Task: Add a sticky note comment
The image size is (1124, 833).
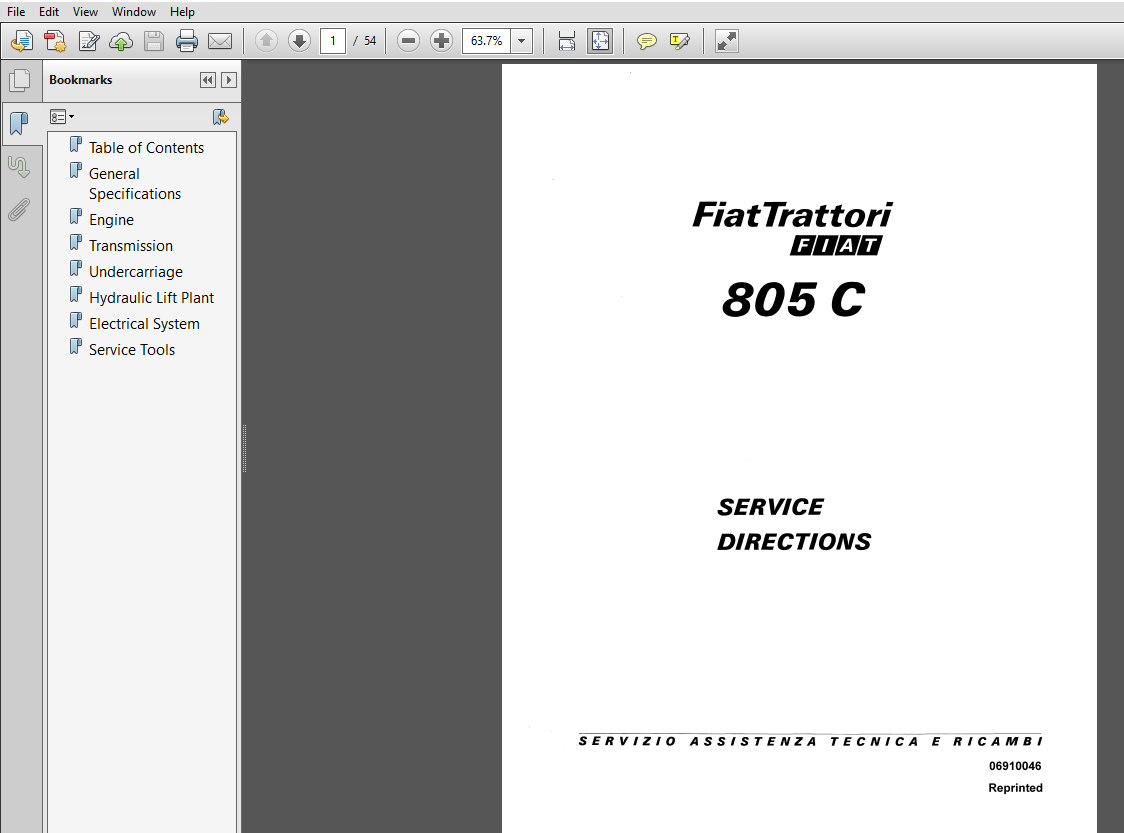Action: 647,41
